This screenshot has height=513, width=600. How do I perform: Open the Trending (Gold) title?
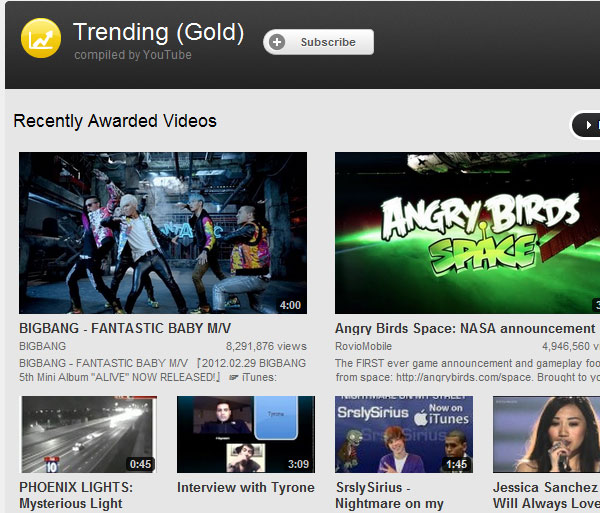tap(158, 32)
